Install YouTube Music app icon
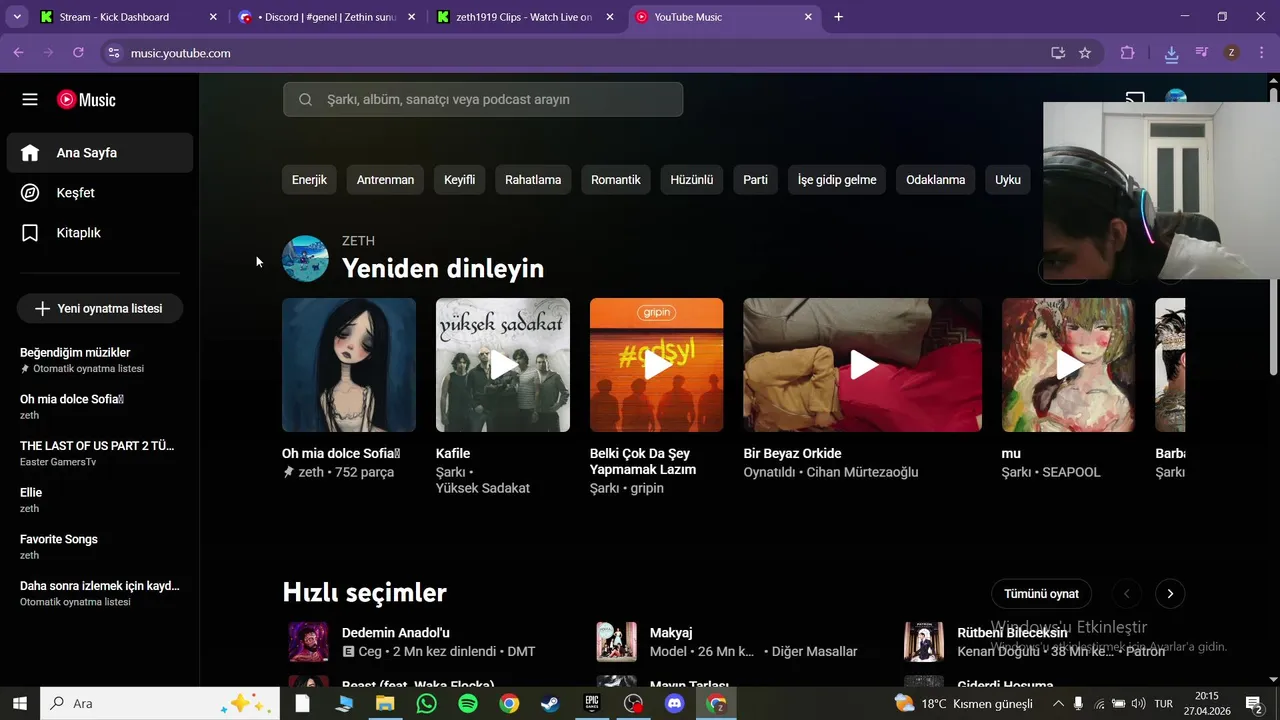Image resolution: width=1280 pixels, height=720 pixels. 1058,53
